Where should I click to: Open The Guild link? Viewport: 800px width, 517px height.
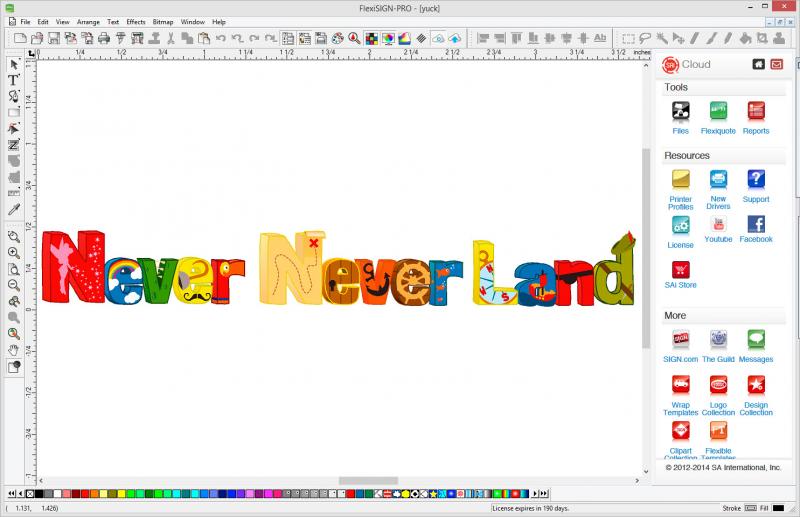click(x=718, y=346)
